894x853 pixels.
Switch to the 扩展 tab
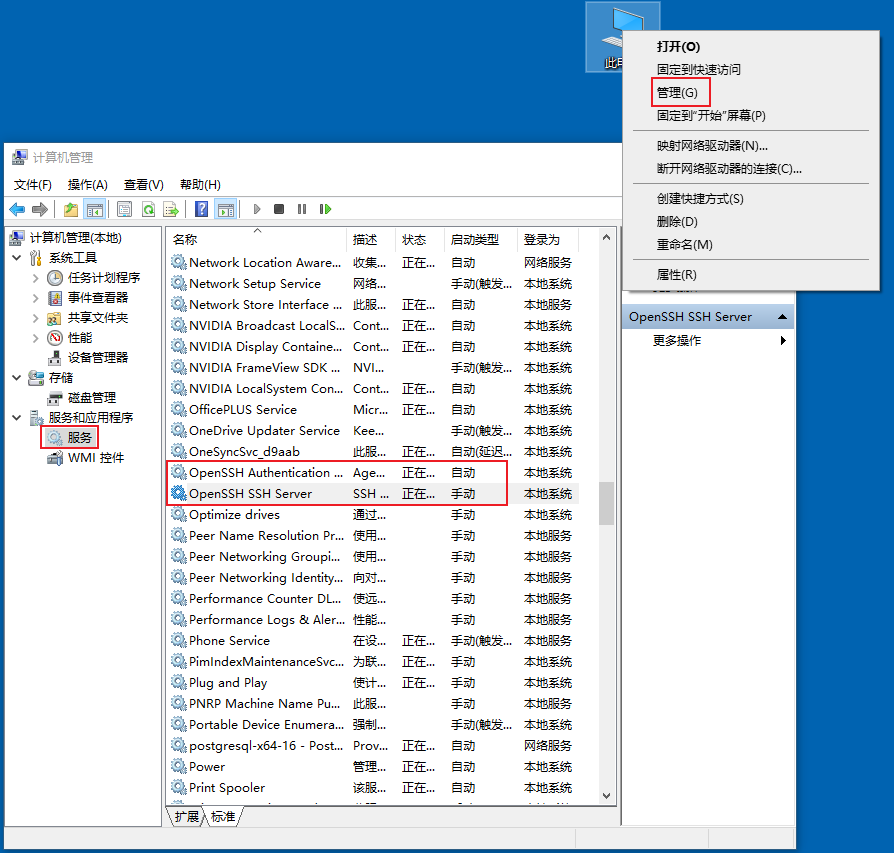tap(186, 817)
